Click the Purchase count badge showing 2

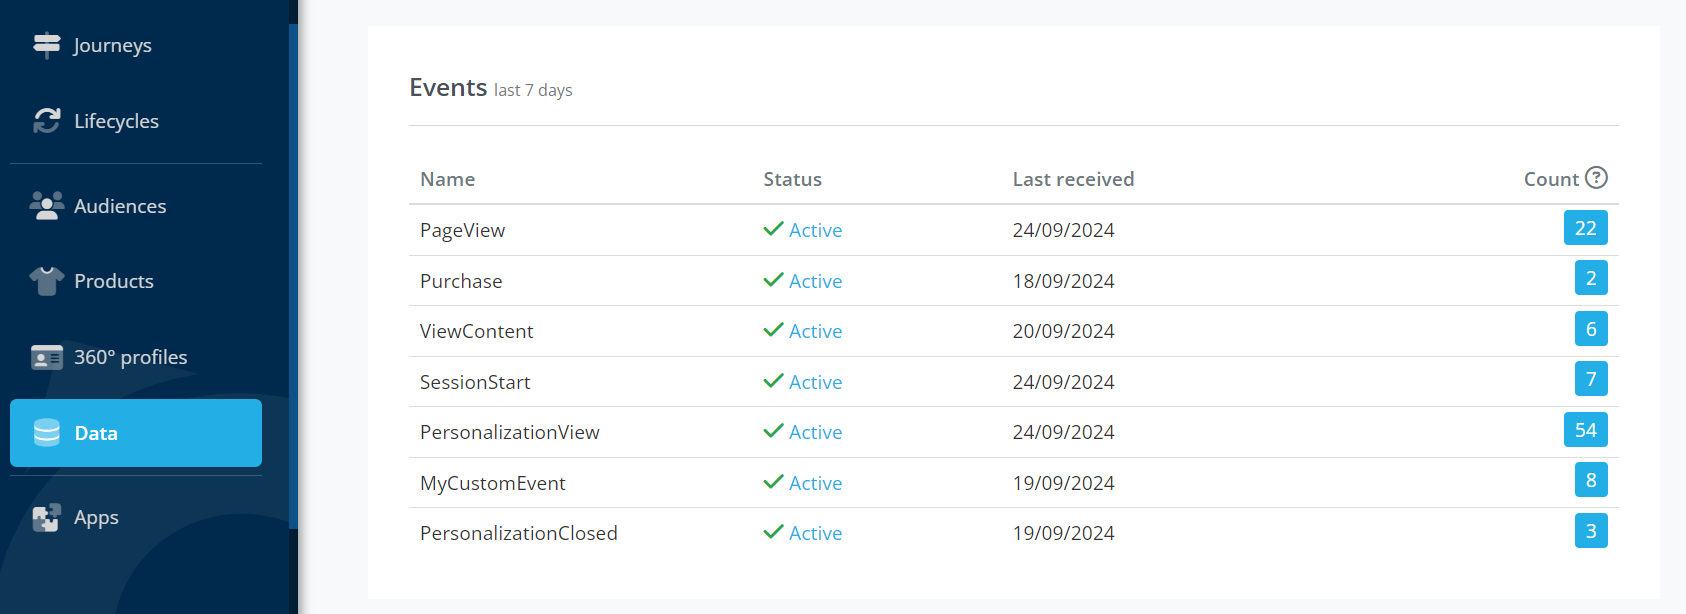click(1591, 278)
